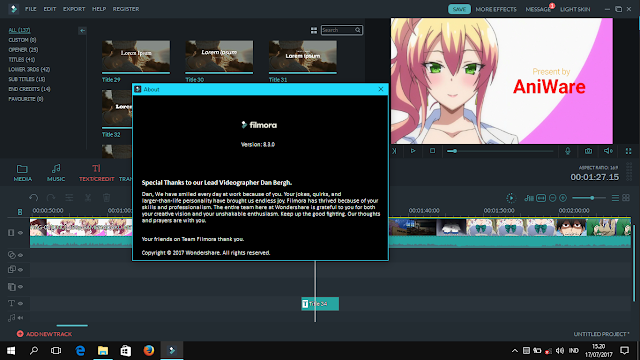Image resolution: width=640 pixels, height=360 pixels.
Task: Adjust the timeline zoom slider
Action: pos(588,198)
